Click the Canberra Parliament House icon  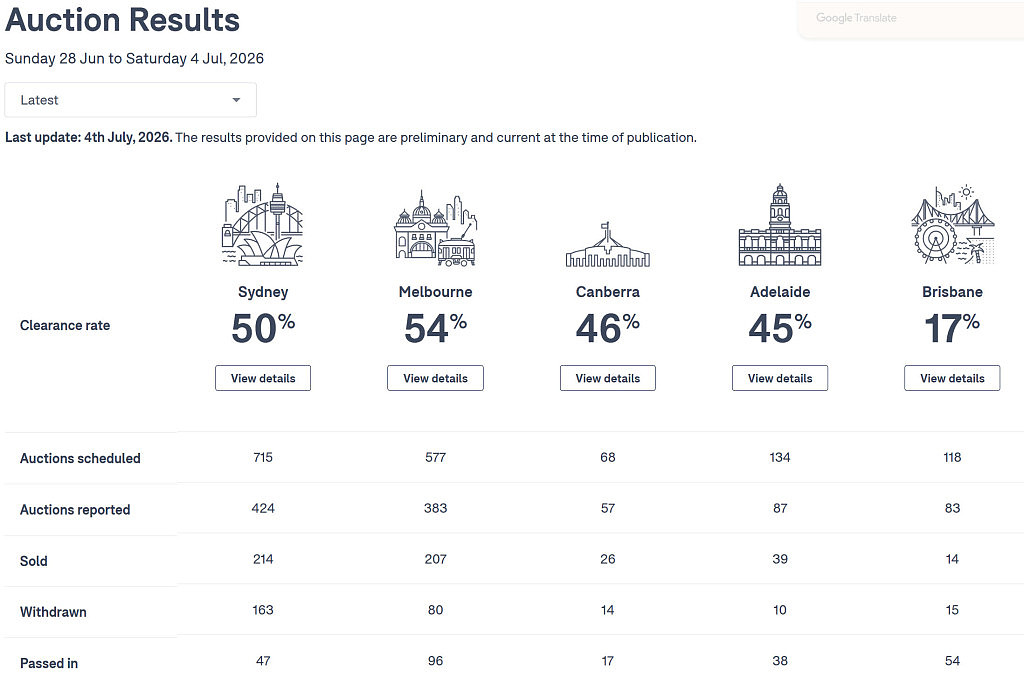[x=607, y=244]
